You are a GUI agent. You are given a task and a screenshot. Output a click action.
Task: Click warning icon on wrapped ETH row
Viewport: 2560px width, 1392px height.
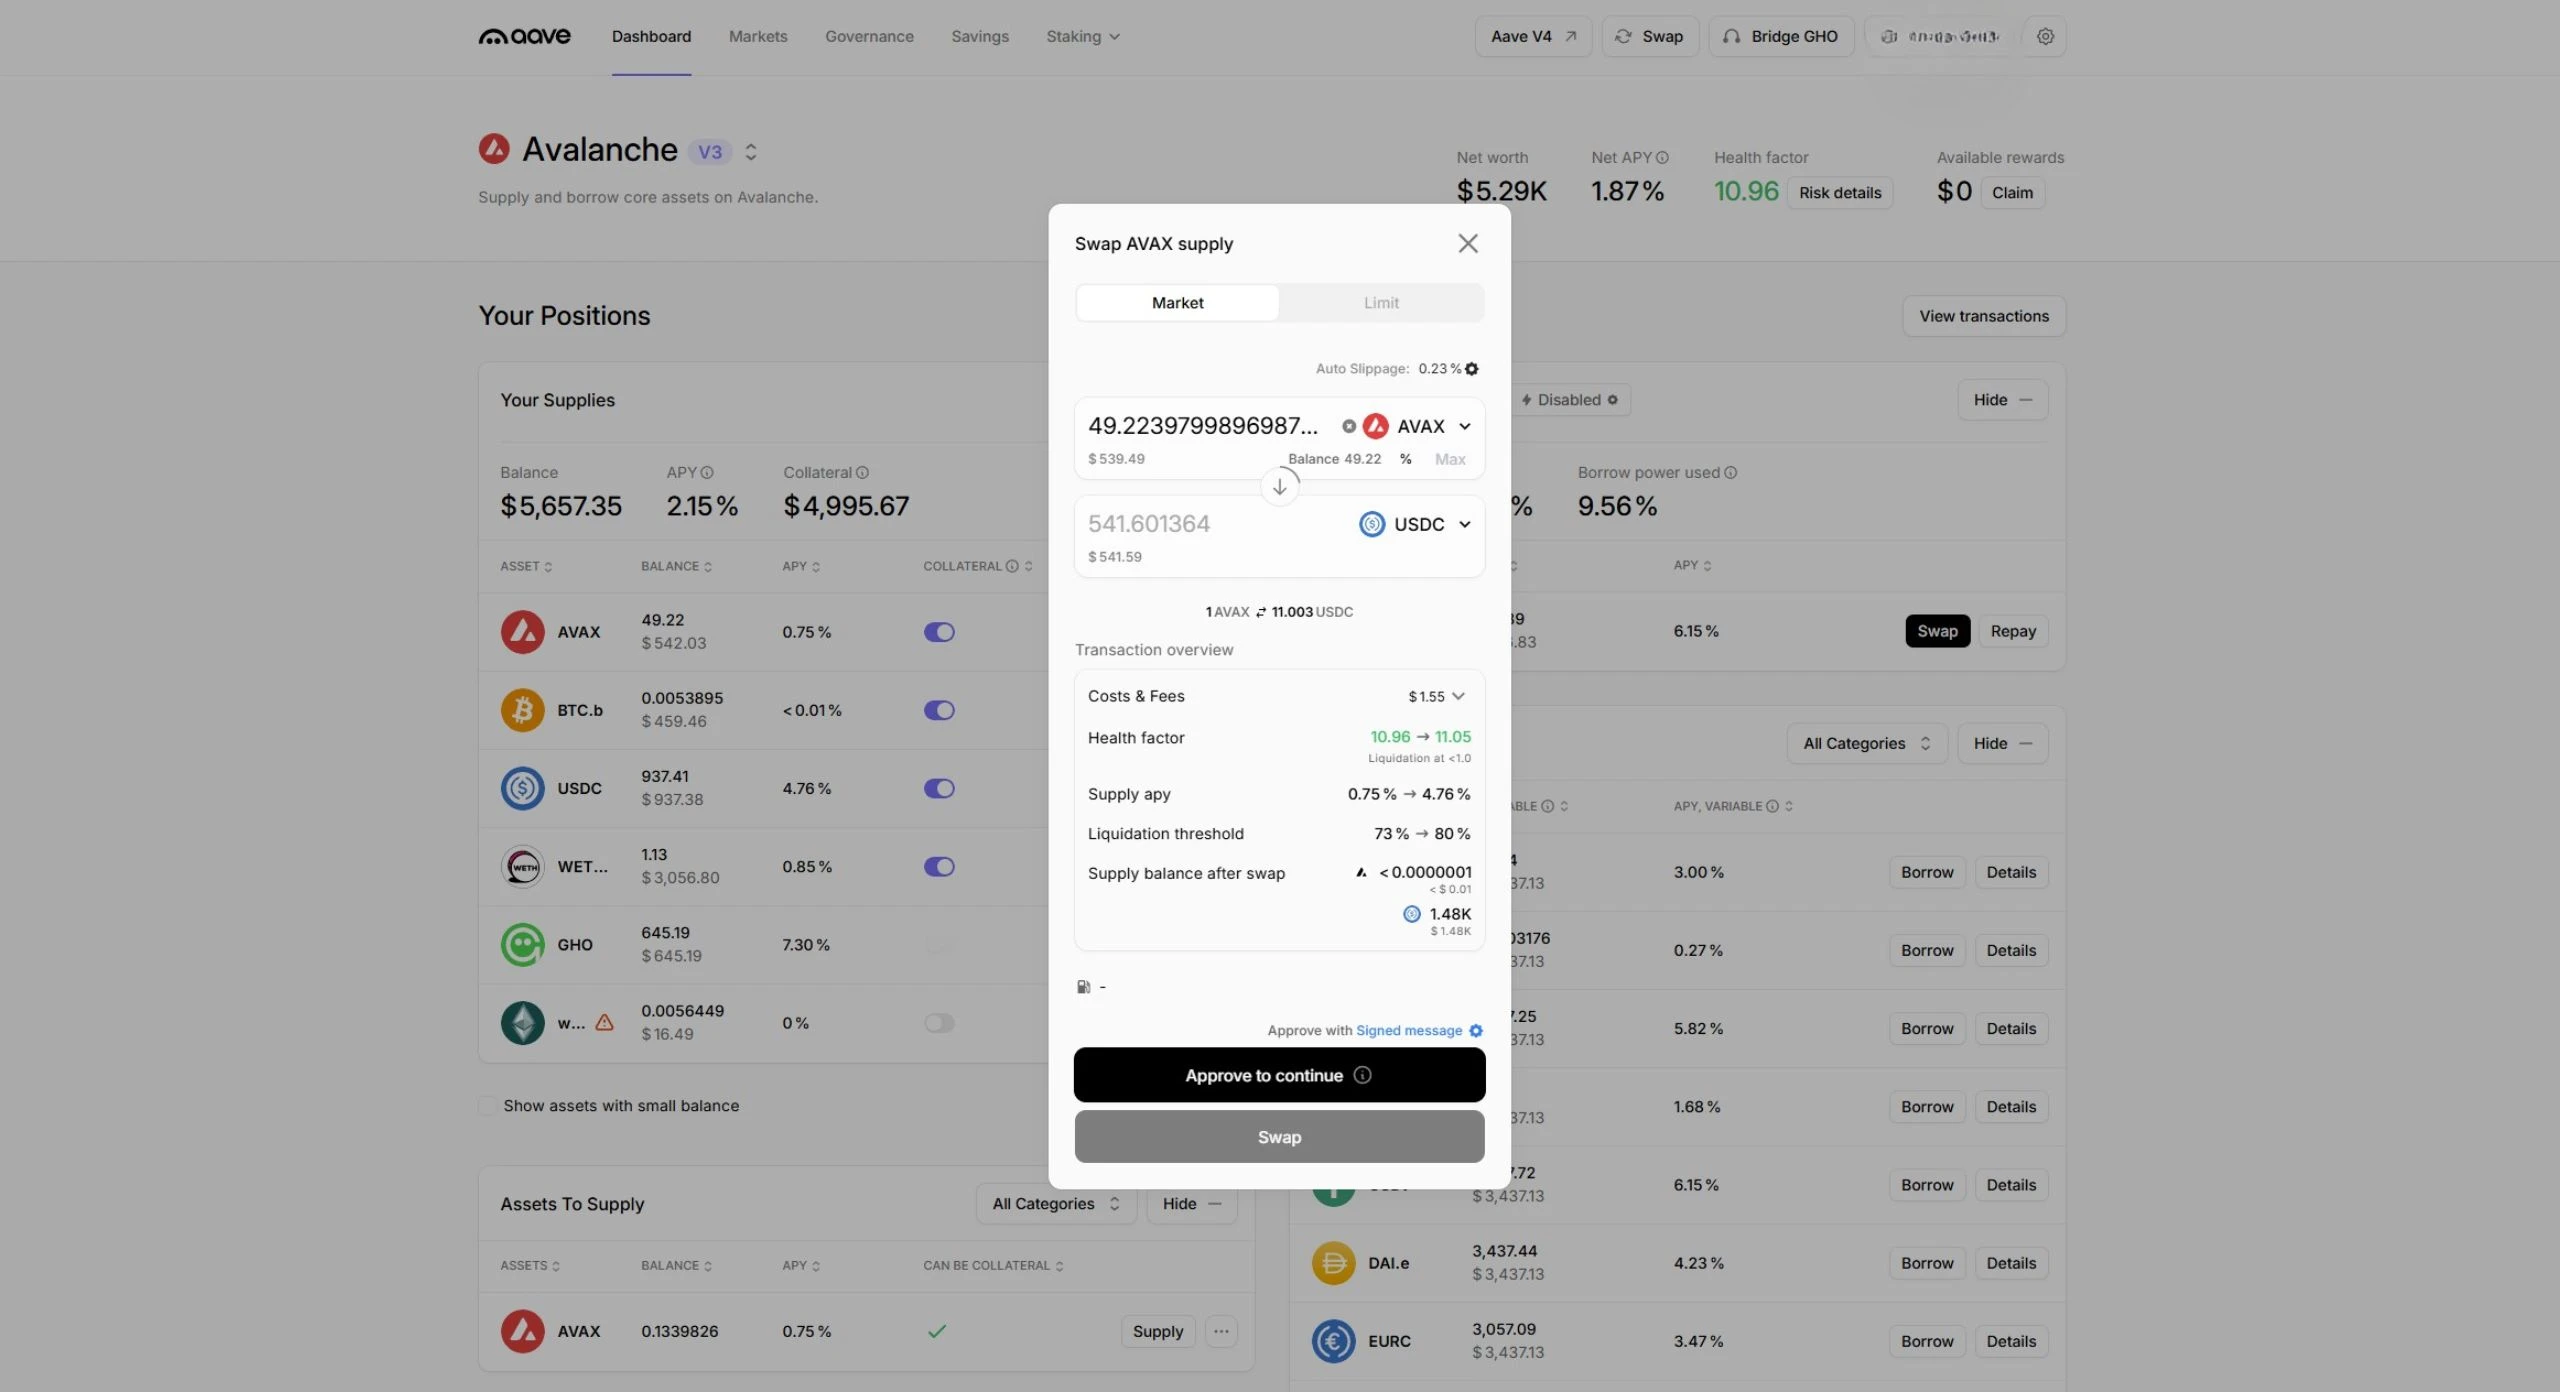[604, 1023]
